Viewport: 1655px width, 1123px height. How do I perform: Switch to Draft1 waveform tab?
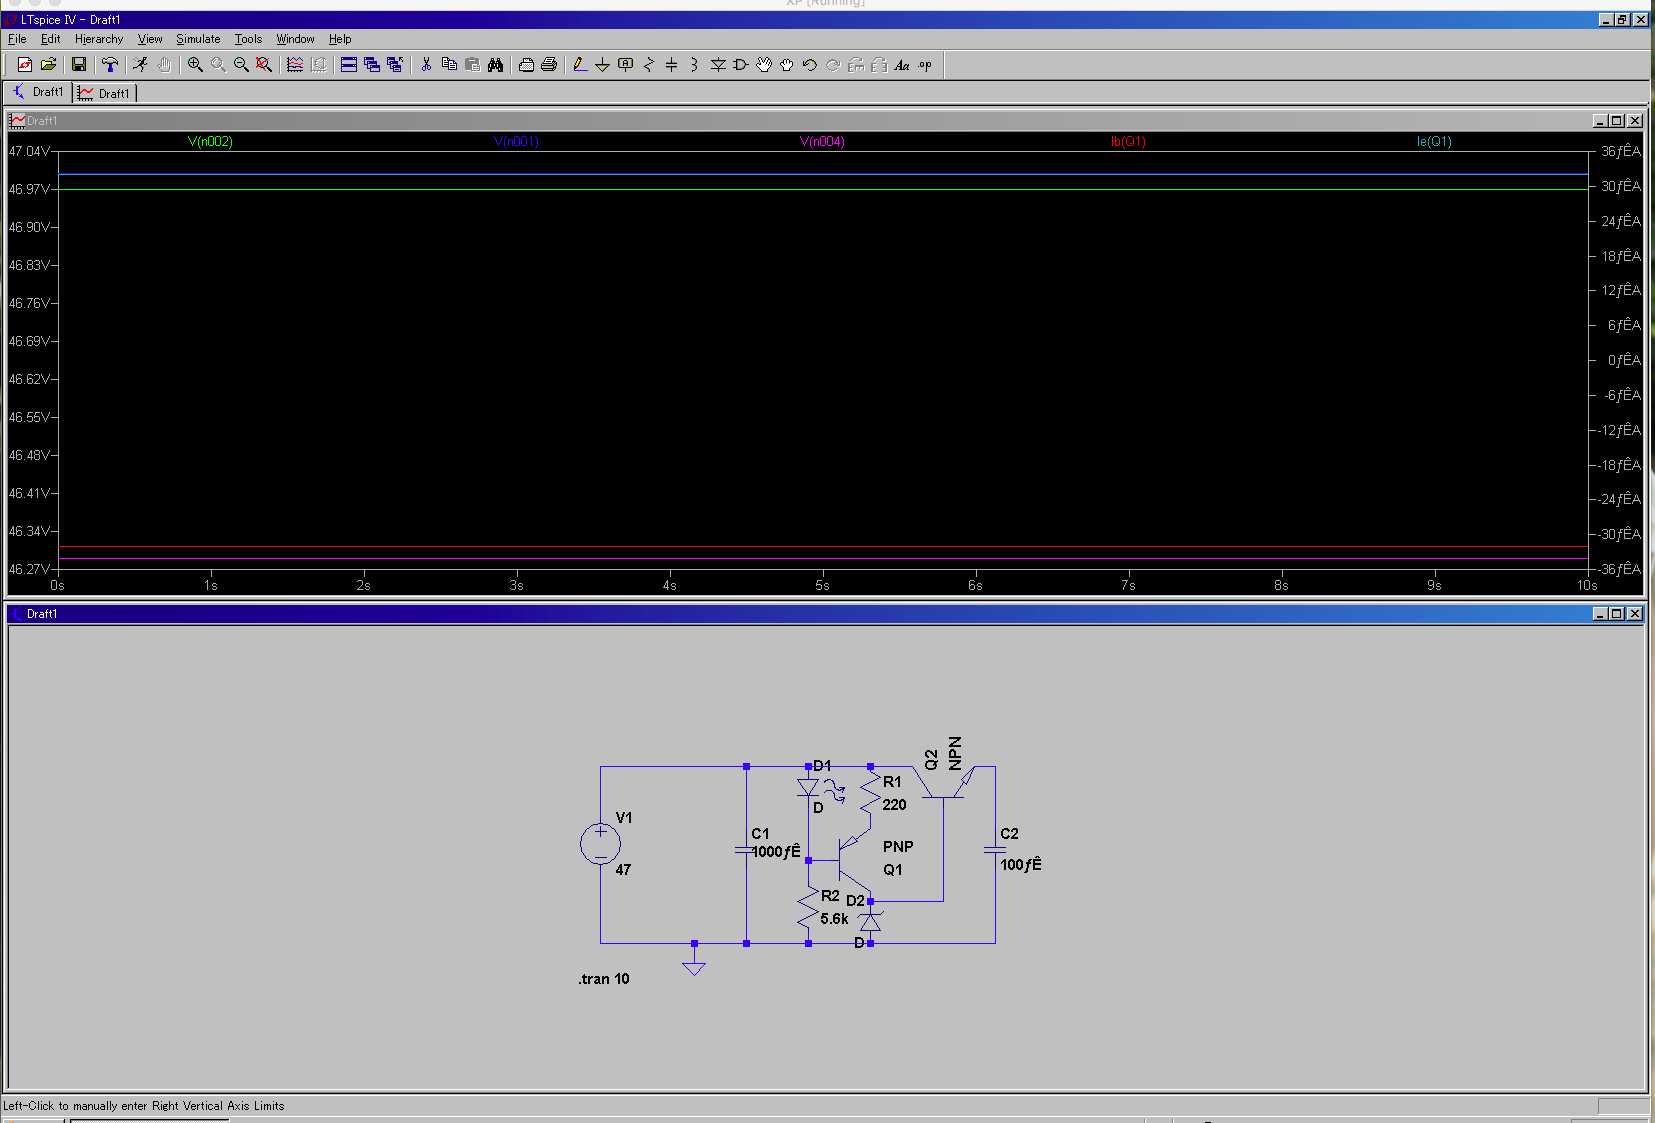[104, 93]
